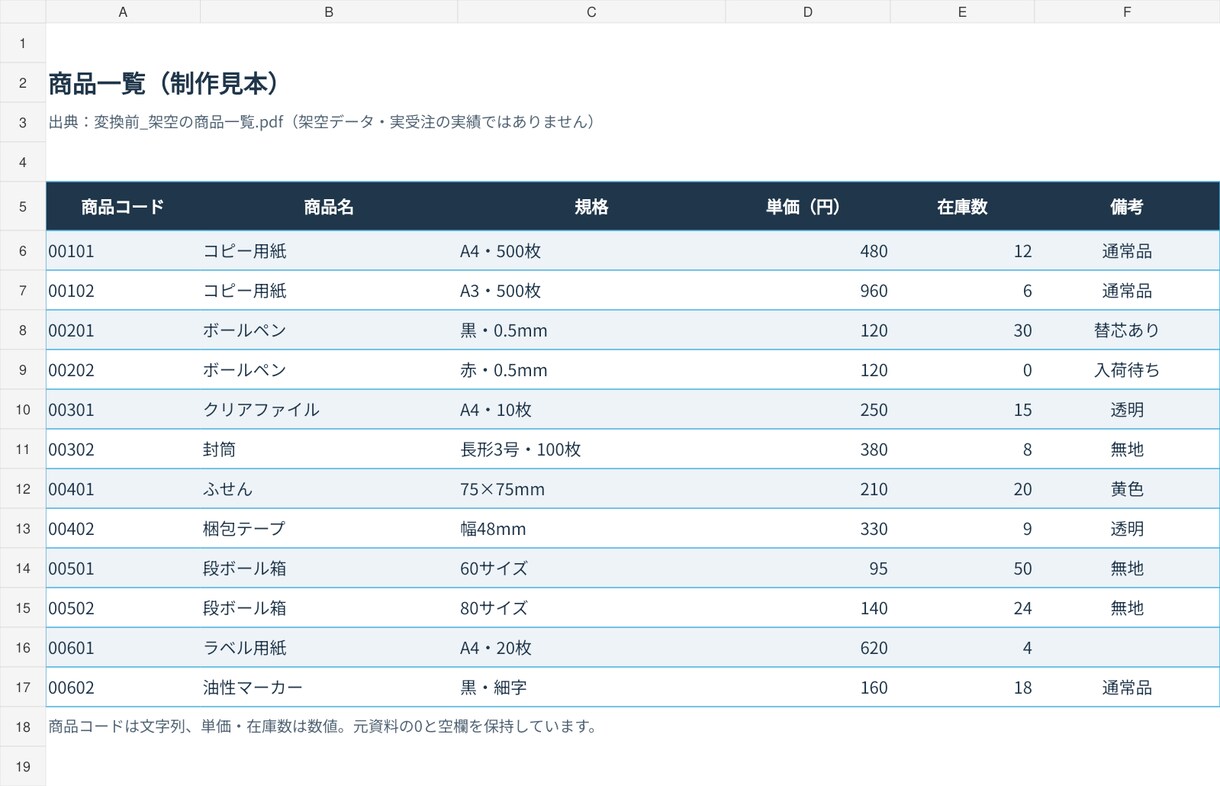Select row 19 header
This screenshot has height=786, width=1220.
click(23, 766)
